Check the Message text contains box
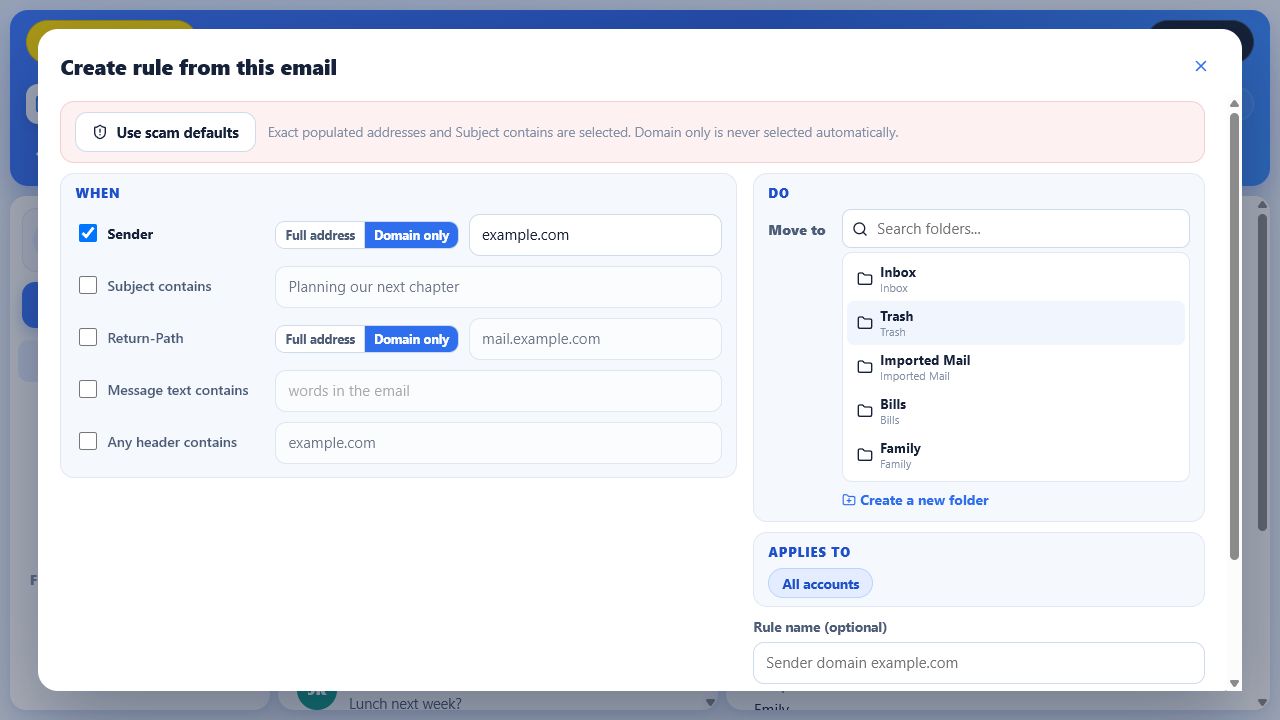This screenshot has height=720, width=1280. point(88,389)
